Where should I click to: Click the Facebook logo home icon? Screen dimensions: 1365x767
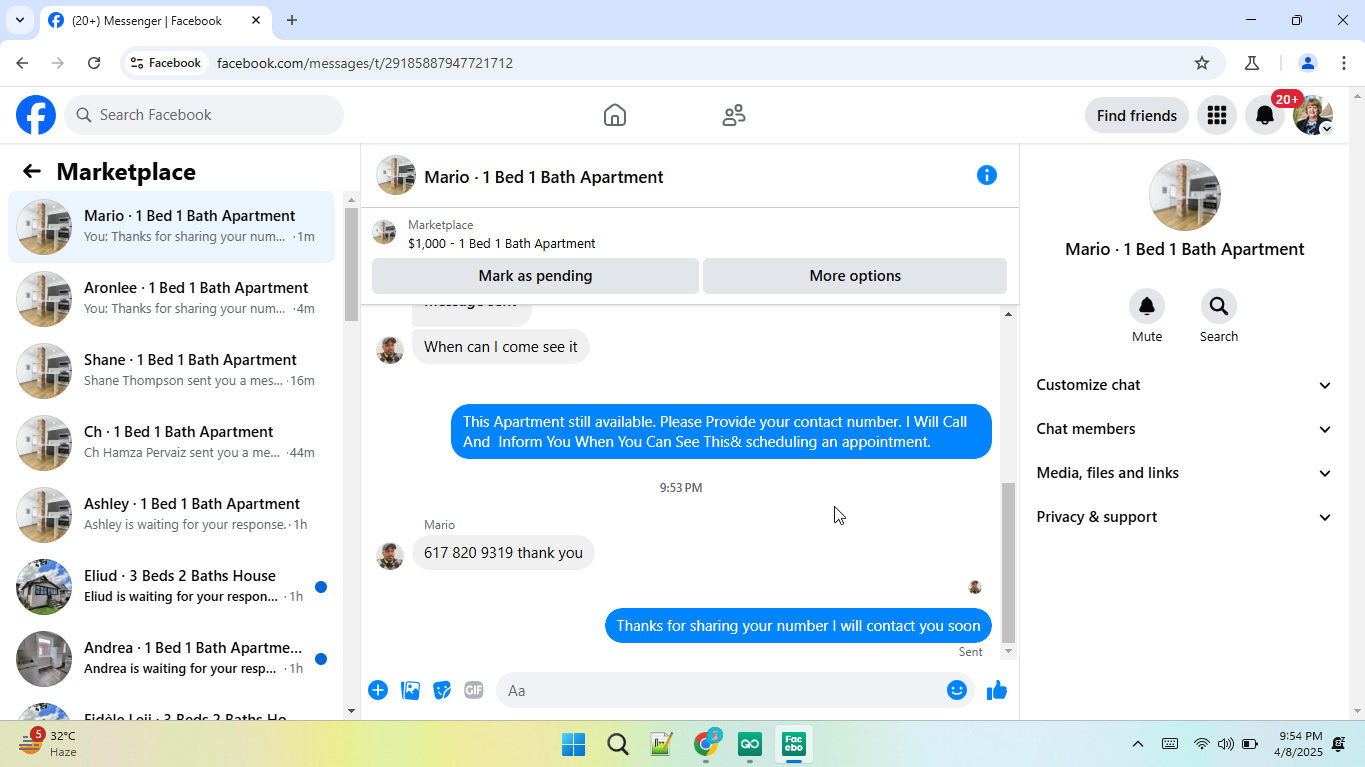click(x=36, y=115)
